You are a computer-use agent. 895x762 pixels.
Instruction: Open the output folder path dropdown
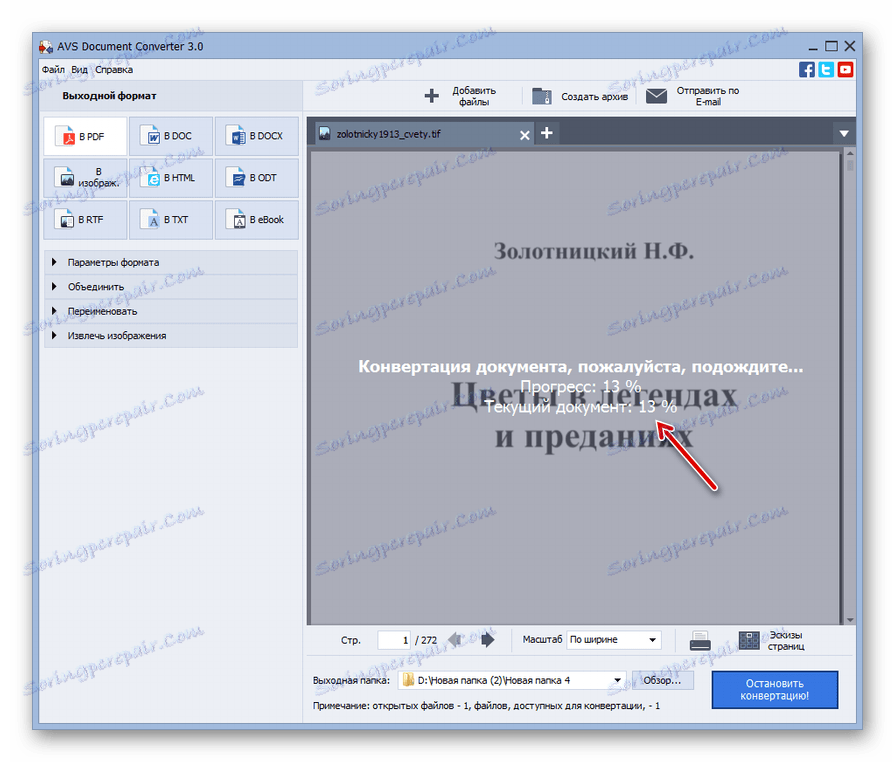(617, 680)
